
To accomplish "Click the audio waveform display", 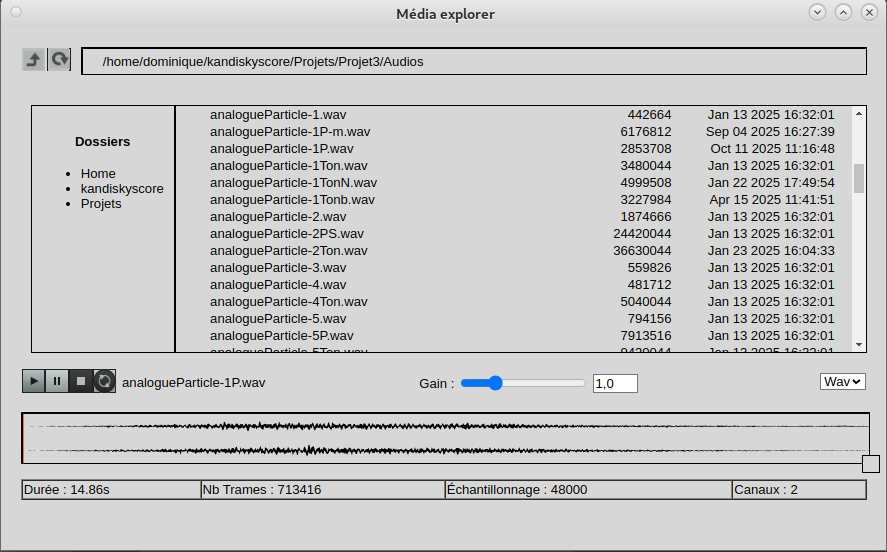I will (445, 438).
